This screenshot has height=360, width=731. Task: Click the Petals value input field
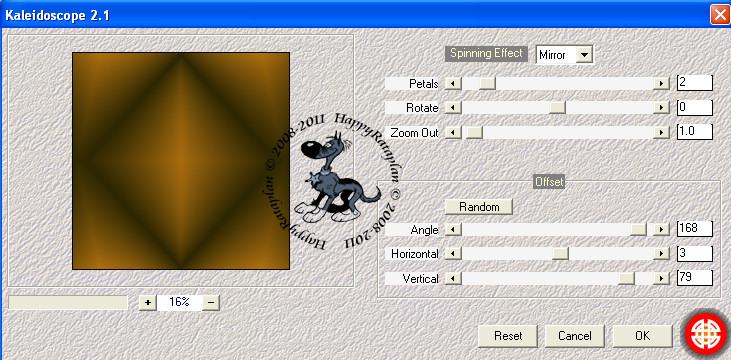[x=695, y=83]
